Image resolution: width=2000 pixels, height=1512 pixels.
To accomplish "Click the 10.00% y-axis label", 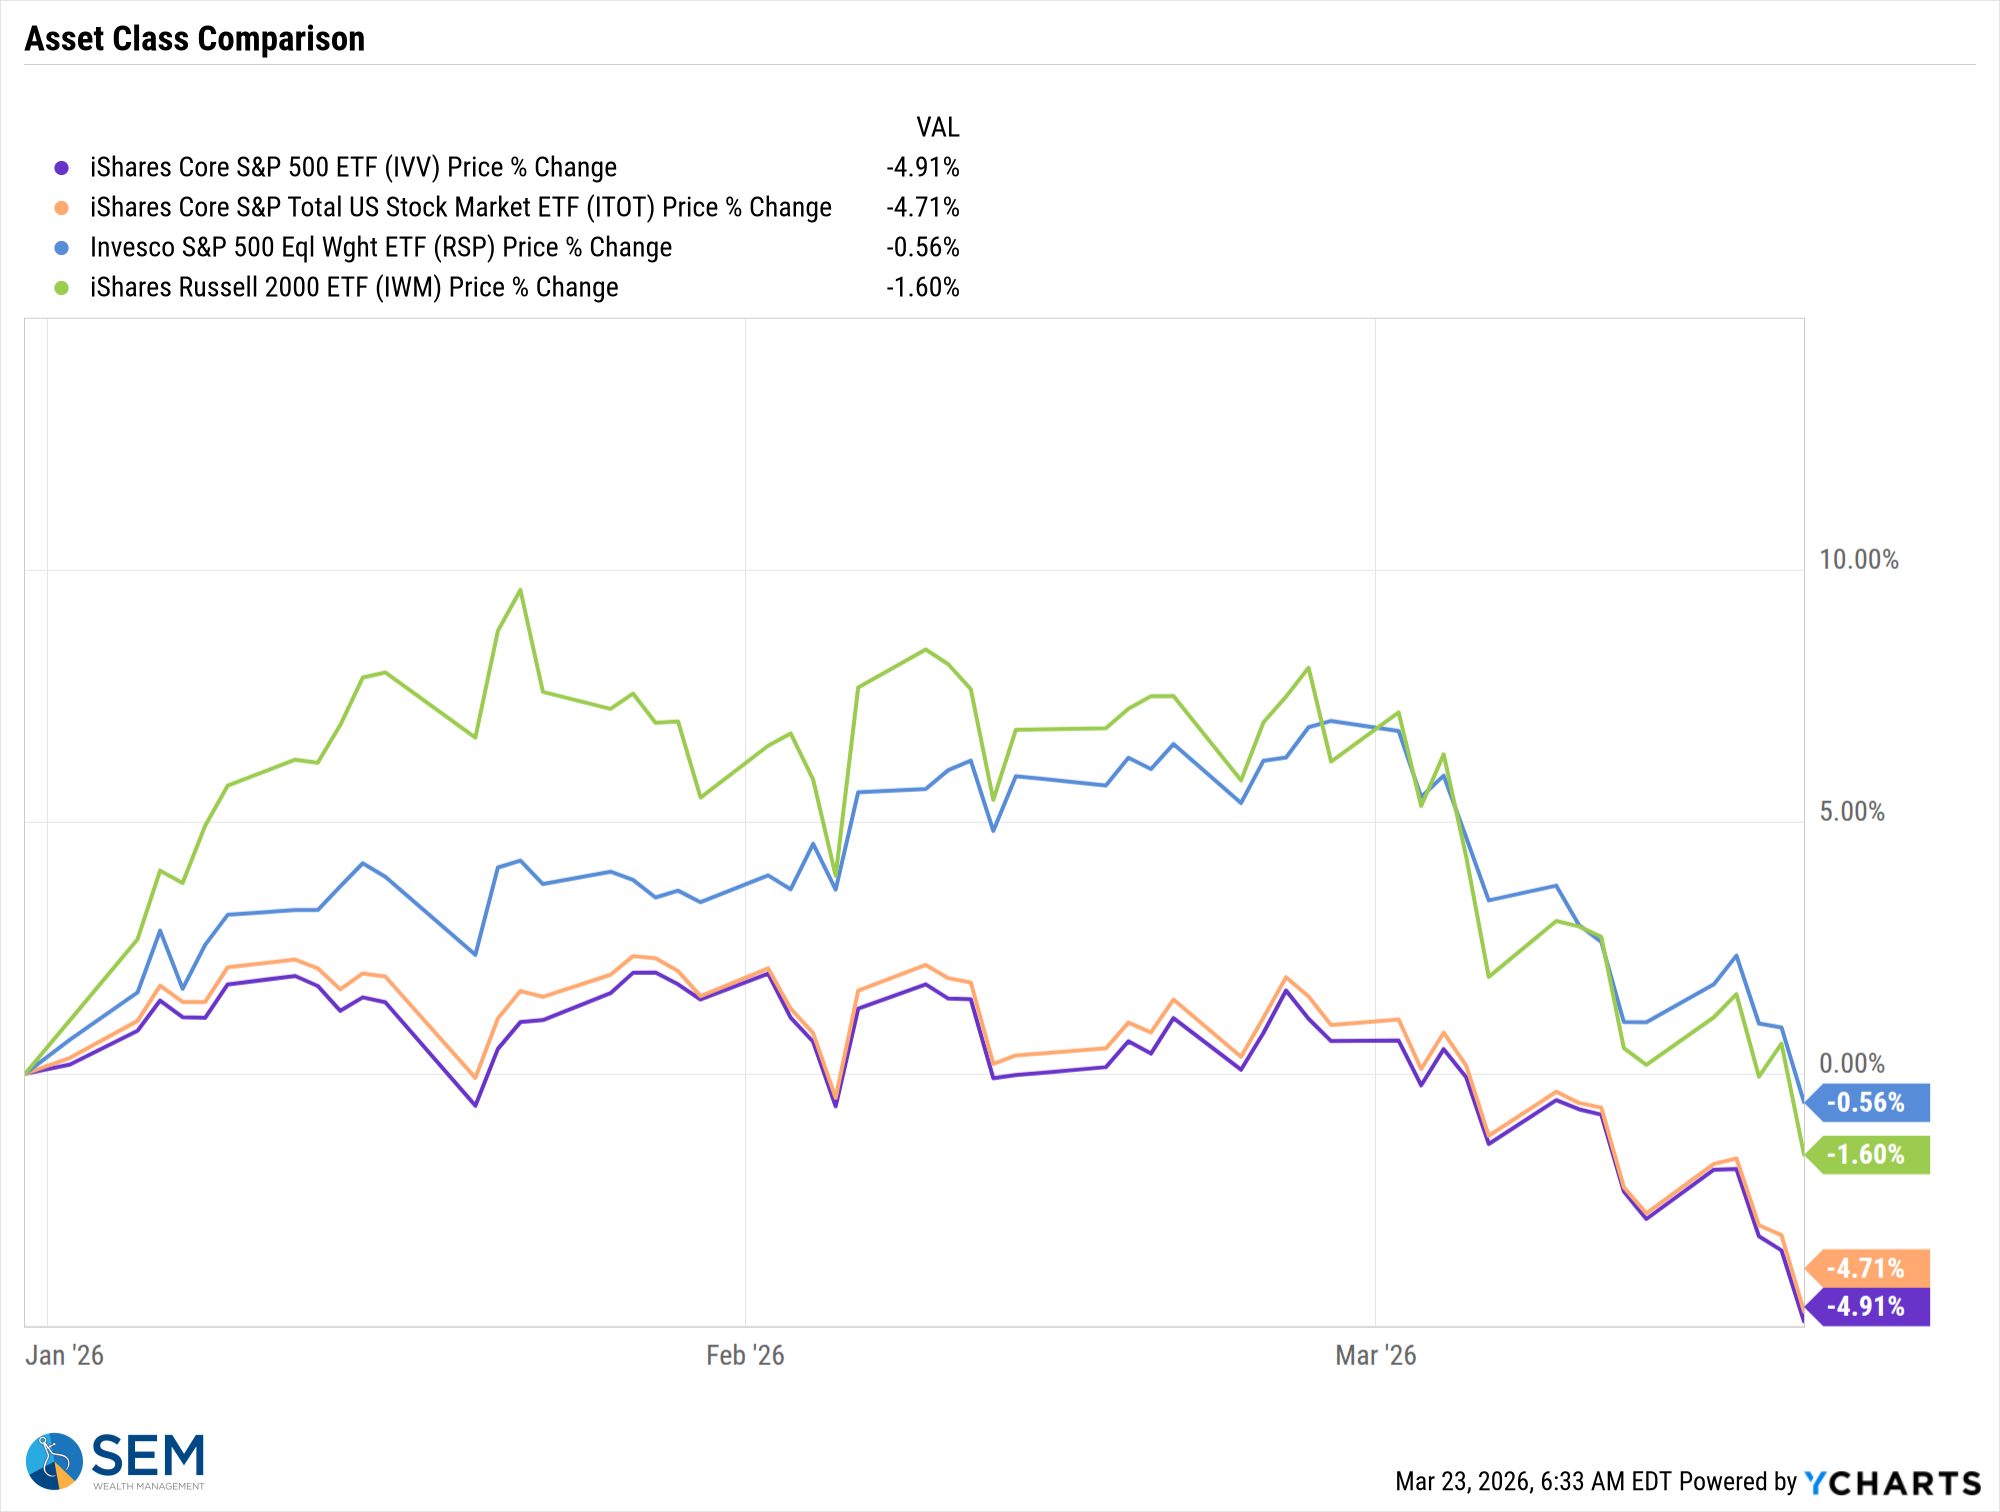I will point(1858,560).
